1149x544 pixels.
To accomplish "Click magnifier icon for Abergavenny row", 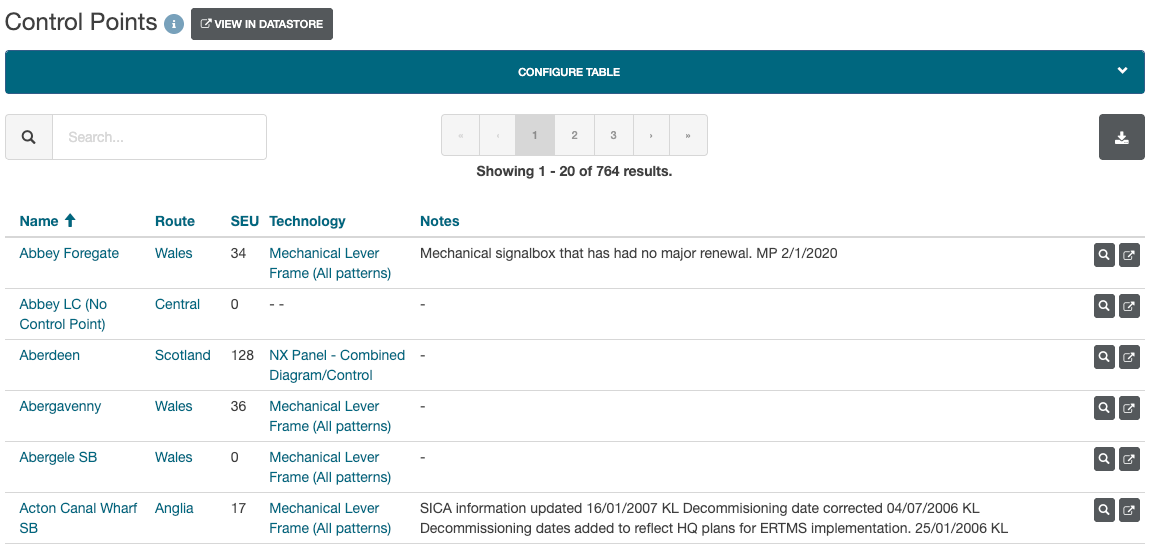I will coord(1104,408).
